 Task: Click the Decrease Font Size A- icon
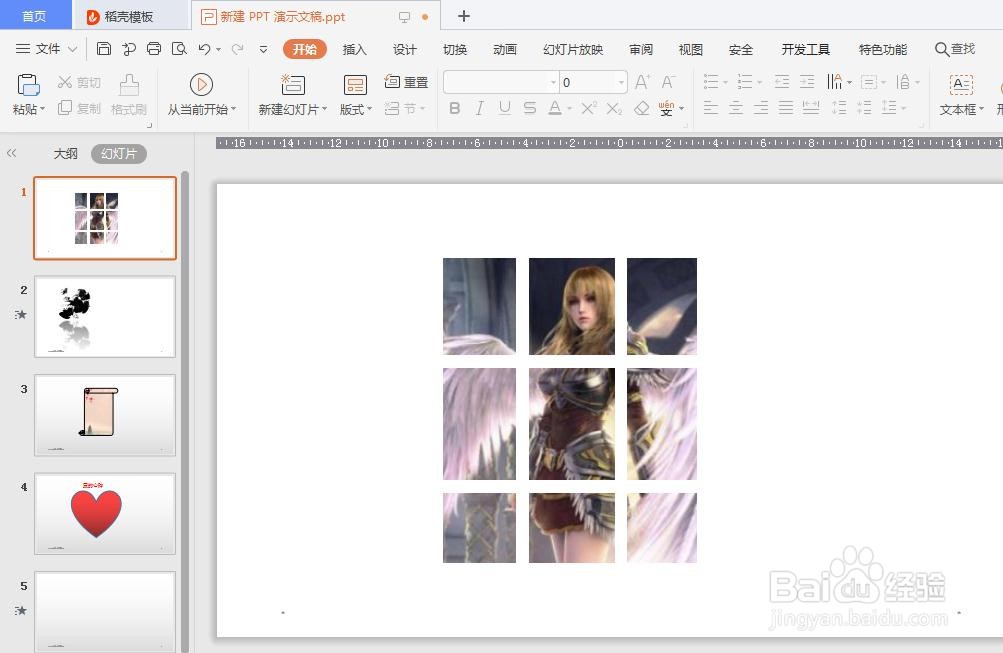668,82
